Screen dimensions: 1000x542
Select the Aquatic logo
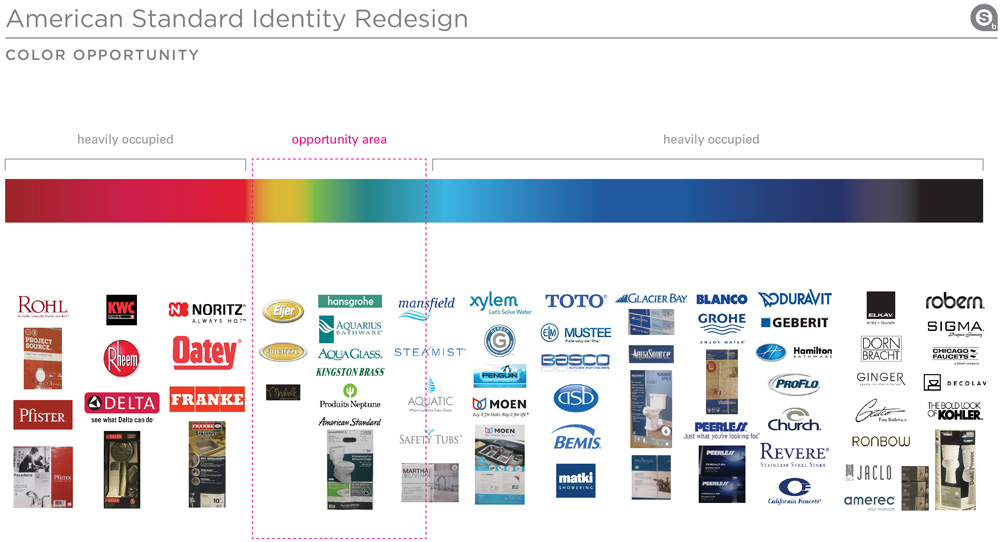click(430, 395)
